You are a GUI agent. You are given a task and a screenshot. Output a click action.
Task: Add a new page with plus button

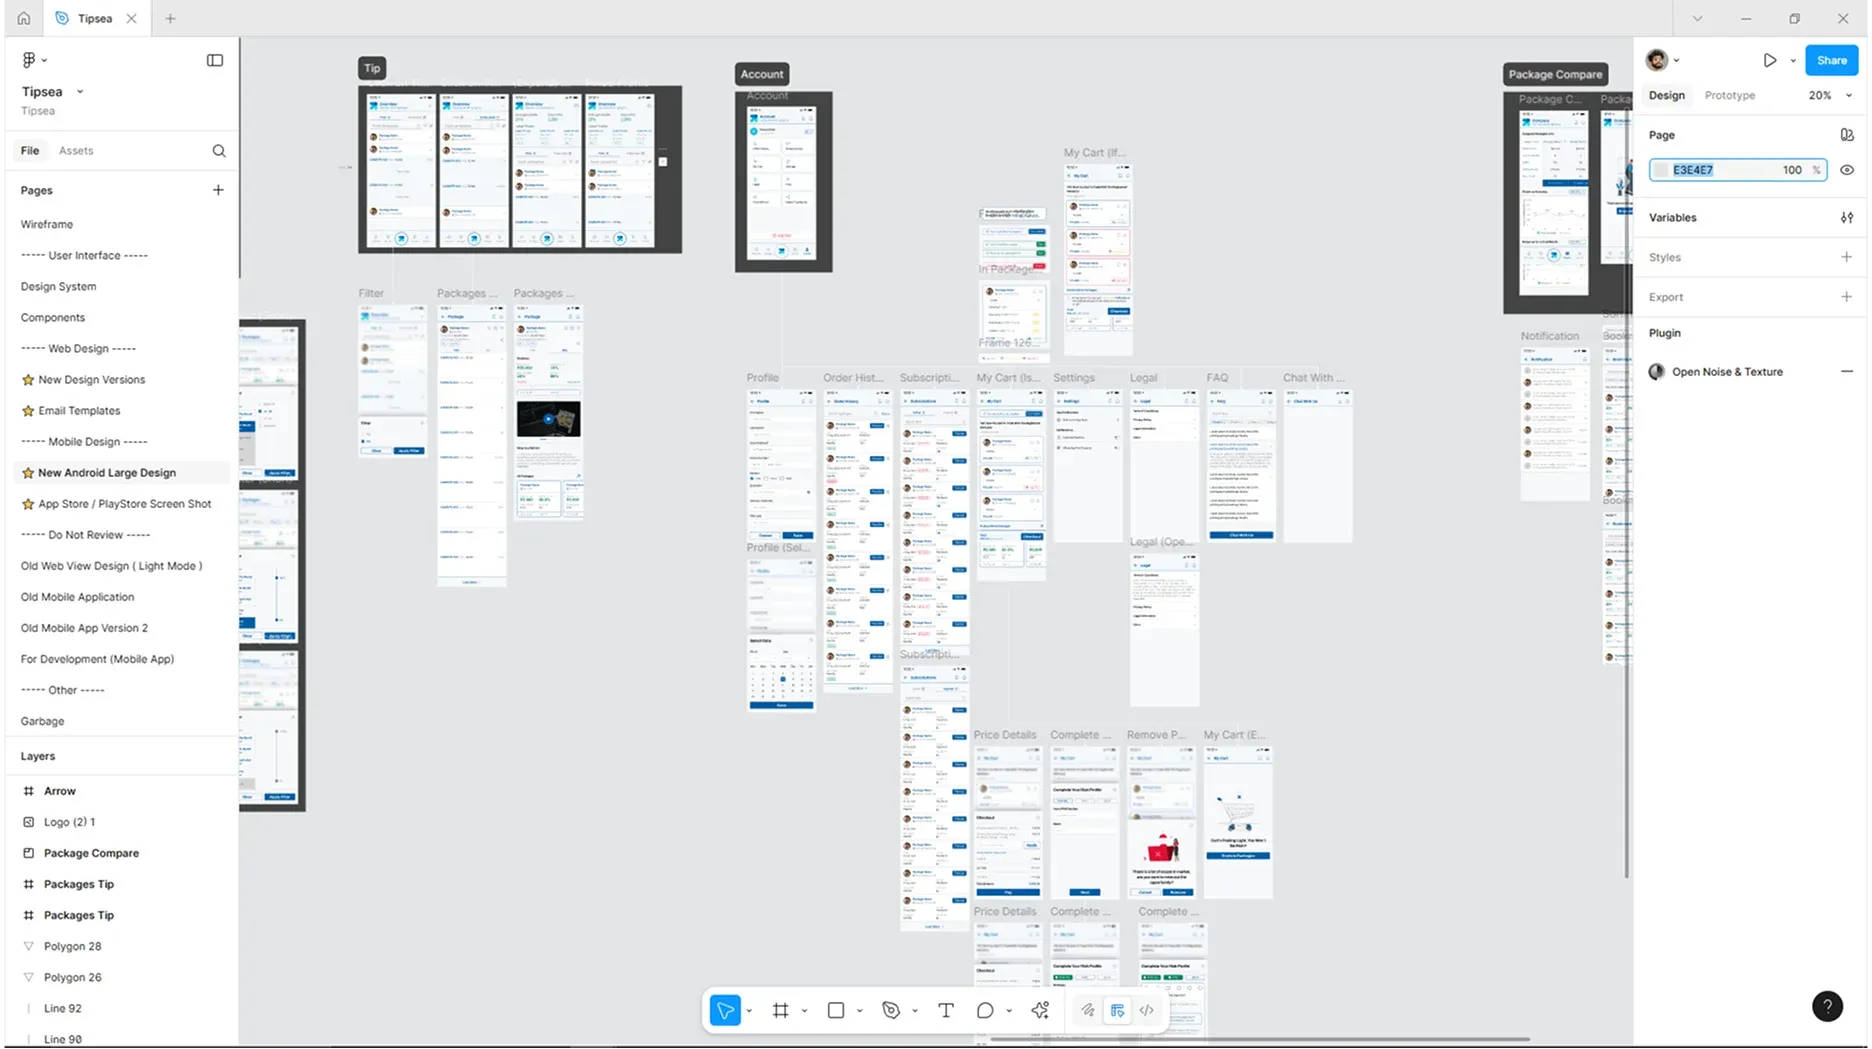218,190
